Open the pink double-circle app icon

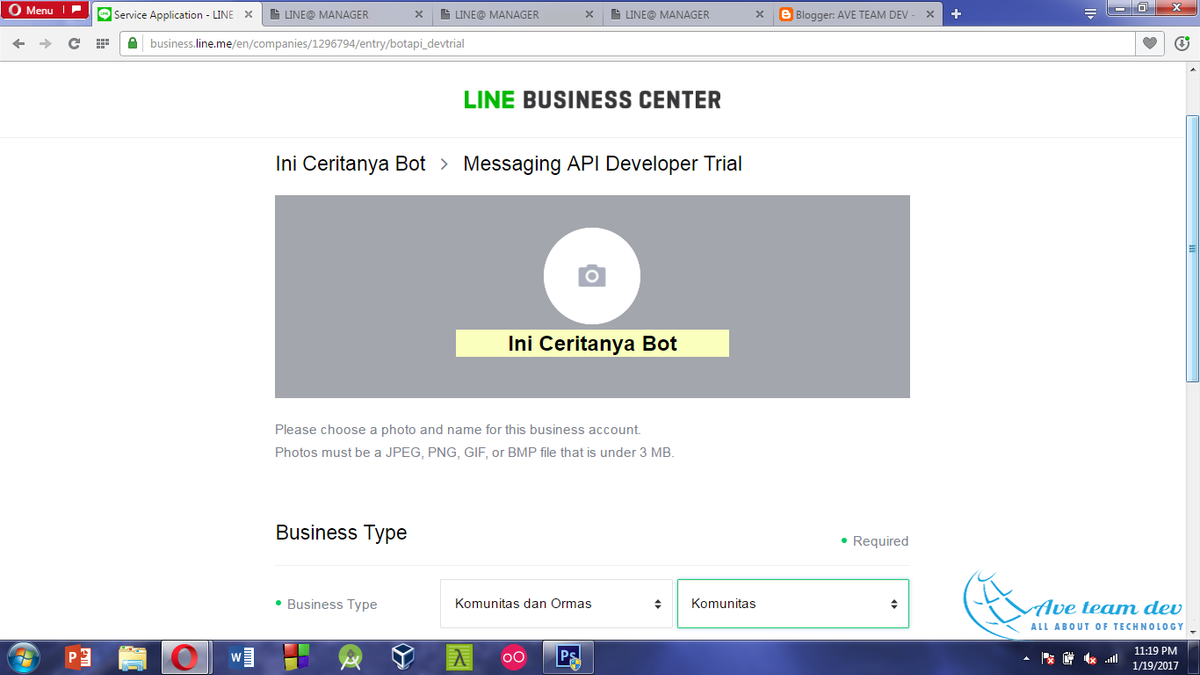(x=513, y=658)
